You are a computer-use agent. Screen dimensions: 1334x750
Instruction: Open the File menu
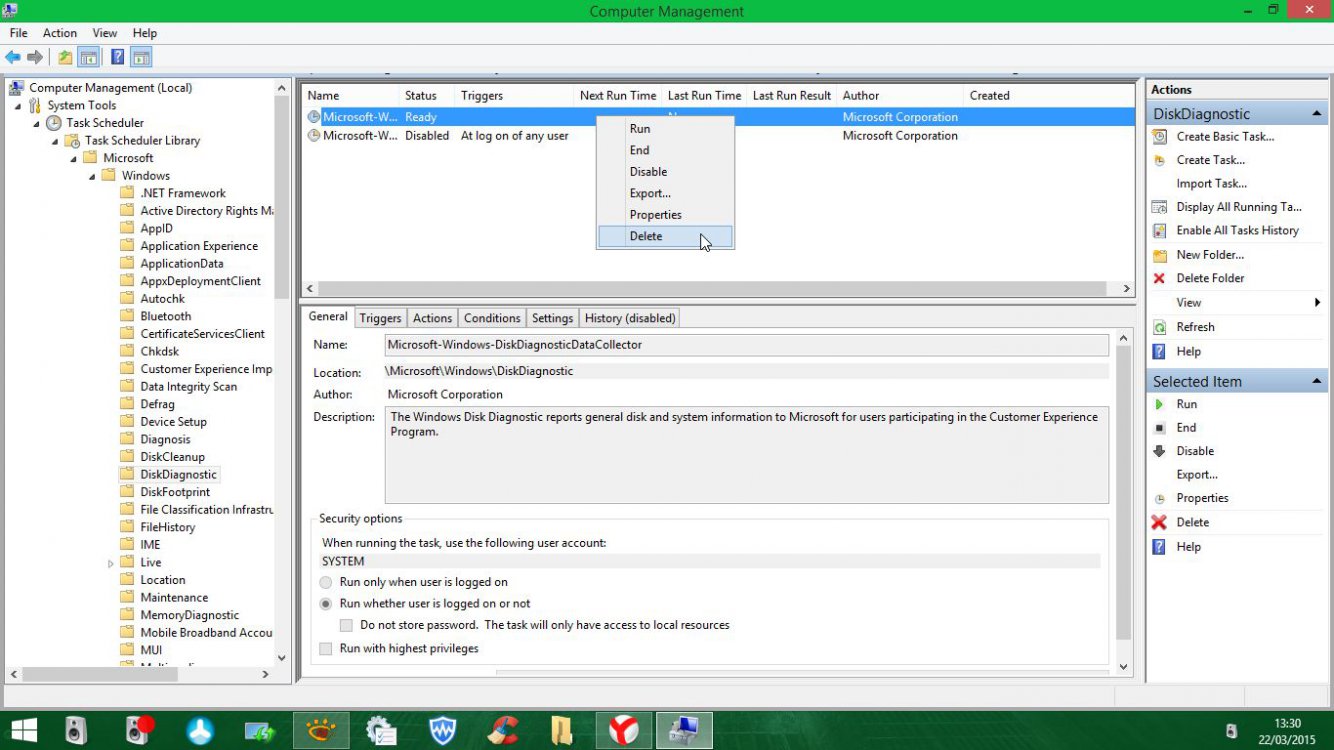pyautogui.click(x=18, y=33)
